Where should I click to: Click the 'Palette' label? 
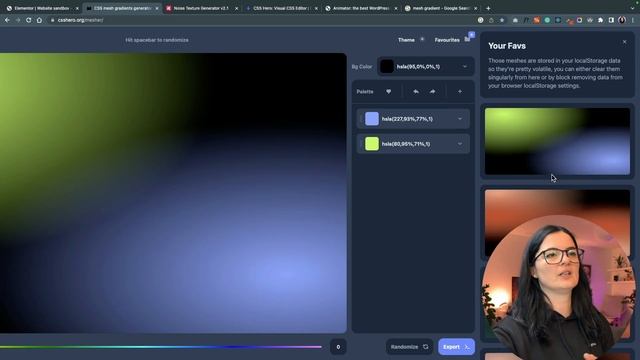(x=365, y=91)
